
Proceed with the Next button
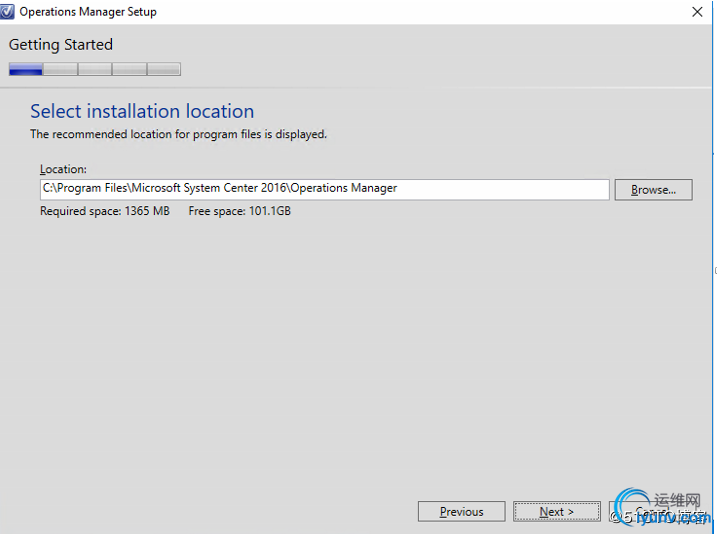(x=556, y=512)
